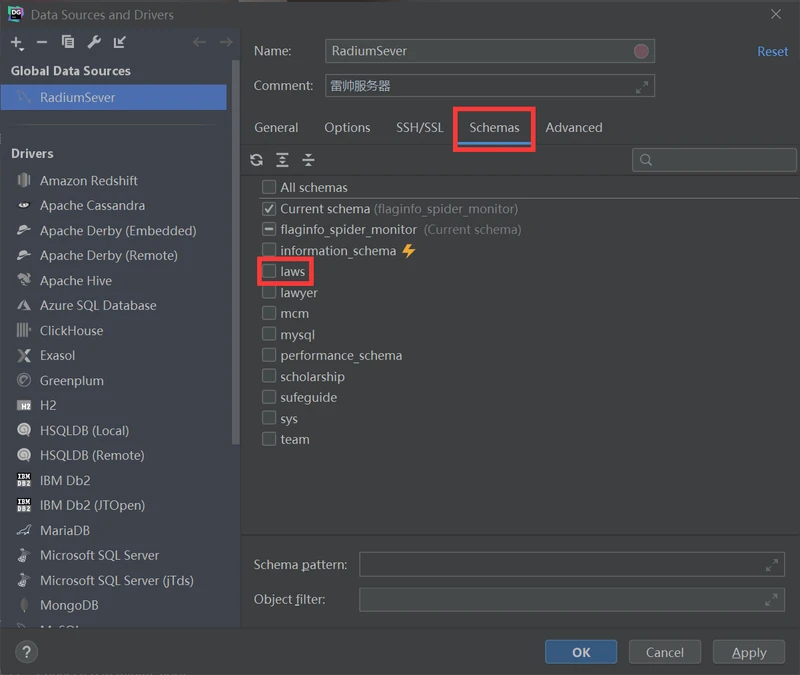Click the OK button
Image resolution: width=800 pixels, height=675 pixels.
coord(581,652)
